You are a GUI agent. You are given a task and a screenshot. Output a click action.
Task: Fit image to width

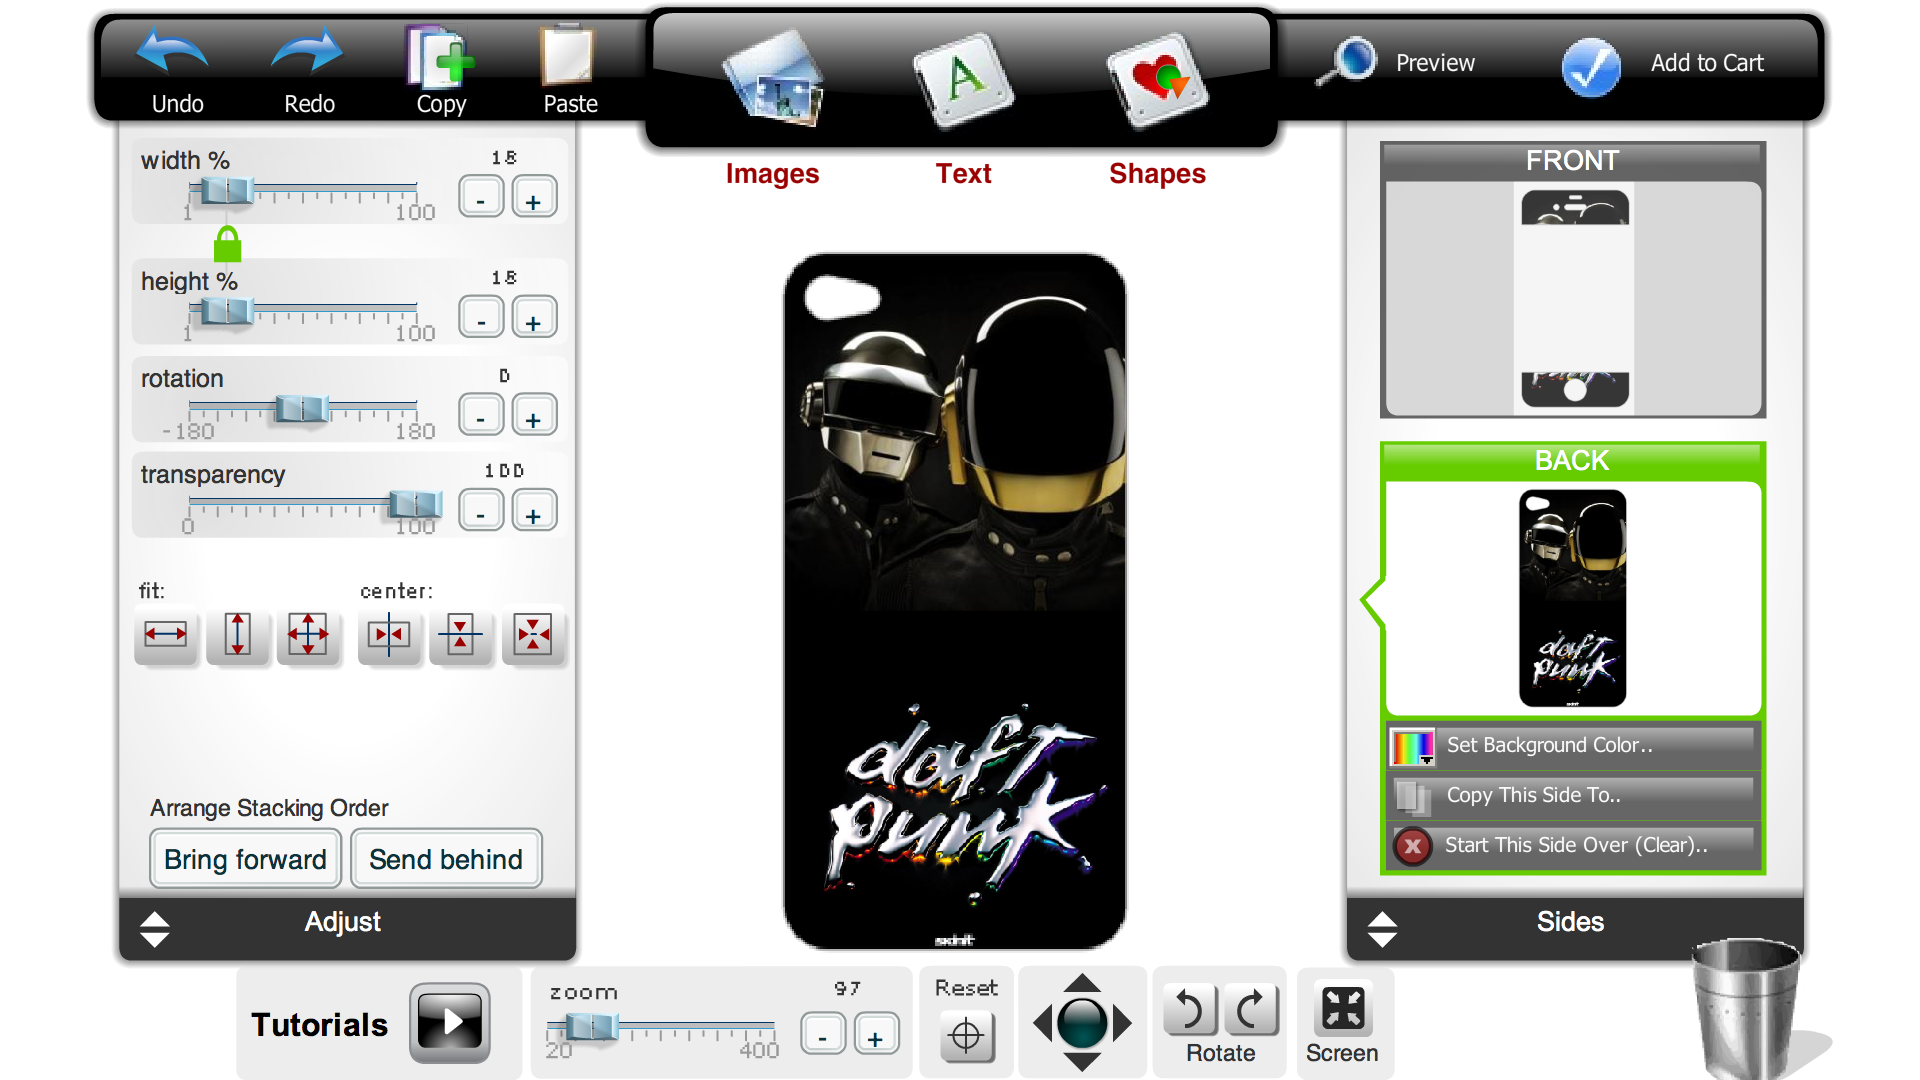(x=166, y=634)
